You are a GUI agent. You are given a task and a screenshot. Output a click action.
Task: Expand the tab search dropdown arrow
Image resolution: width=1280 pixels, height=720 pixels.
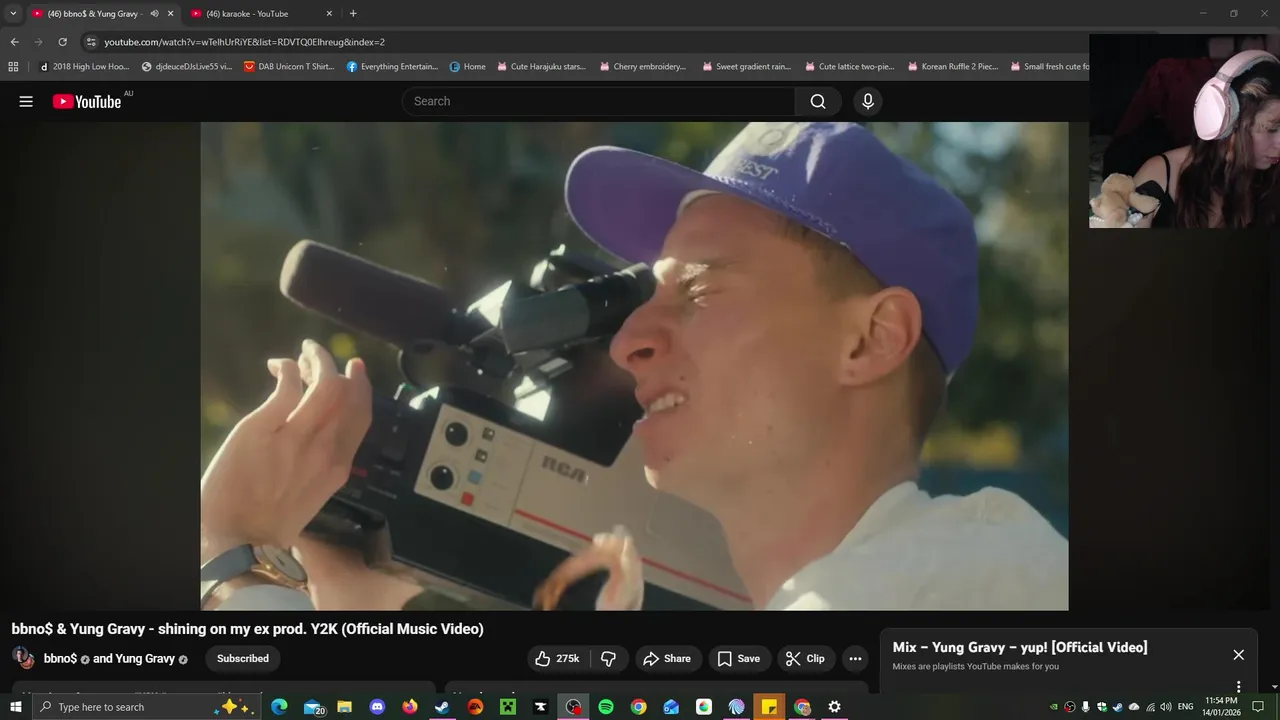click(13, 14)
